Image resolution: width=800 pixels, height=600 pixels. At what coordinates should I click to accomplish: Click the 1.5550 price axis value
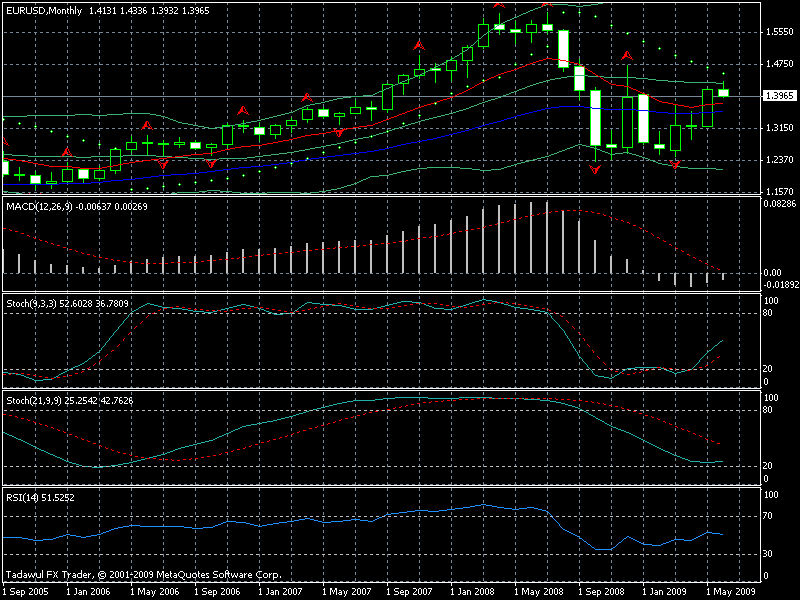pyautogui.click(x=780, y=32)
